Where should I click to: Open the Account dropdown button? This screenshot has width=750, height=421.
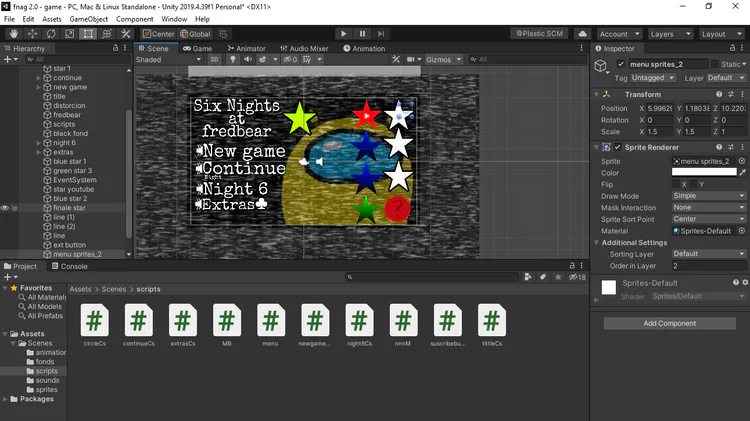pos(619,34)
